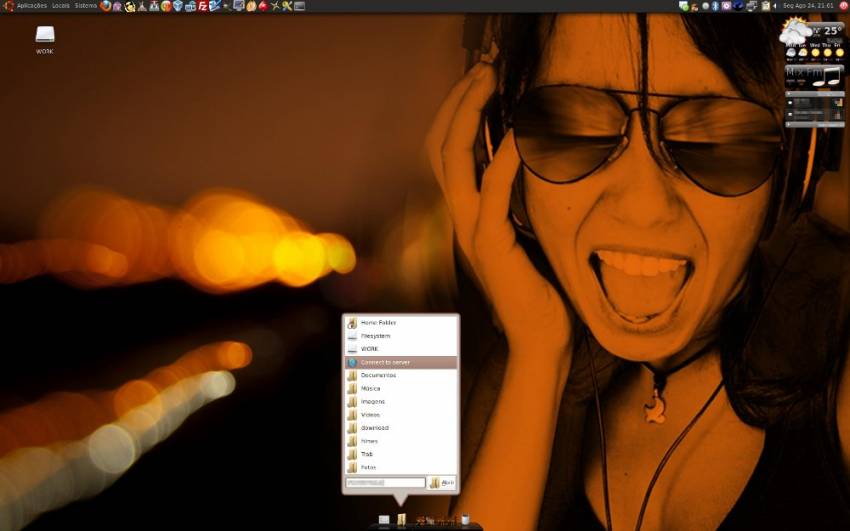Open Vídeos folder entry
The width and height of the screenshot is (850, 531).
tap(401, 415)
